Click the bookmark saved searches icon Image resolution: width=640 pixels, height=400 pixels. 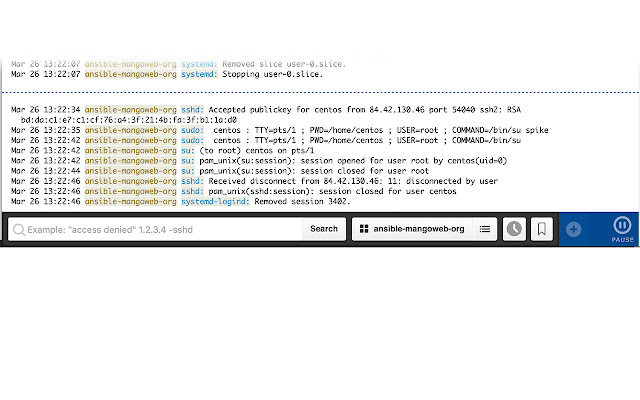point(542,229)
